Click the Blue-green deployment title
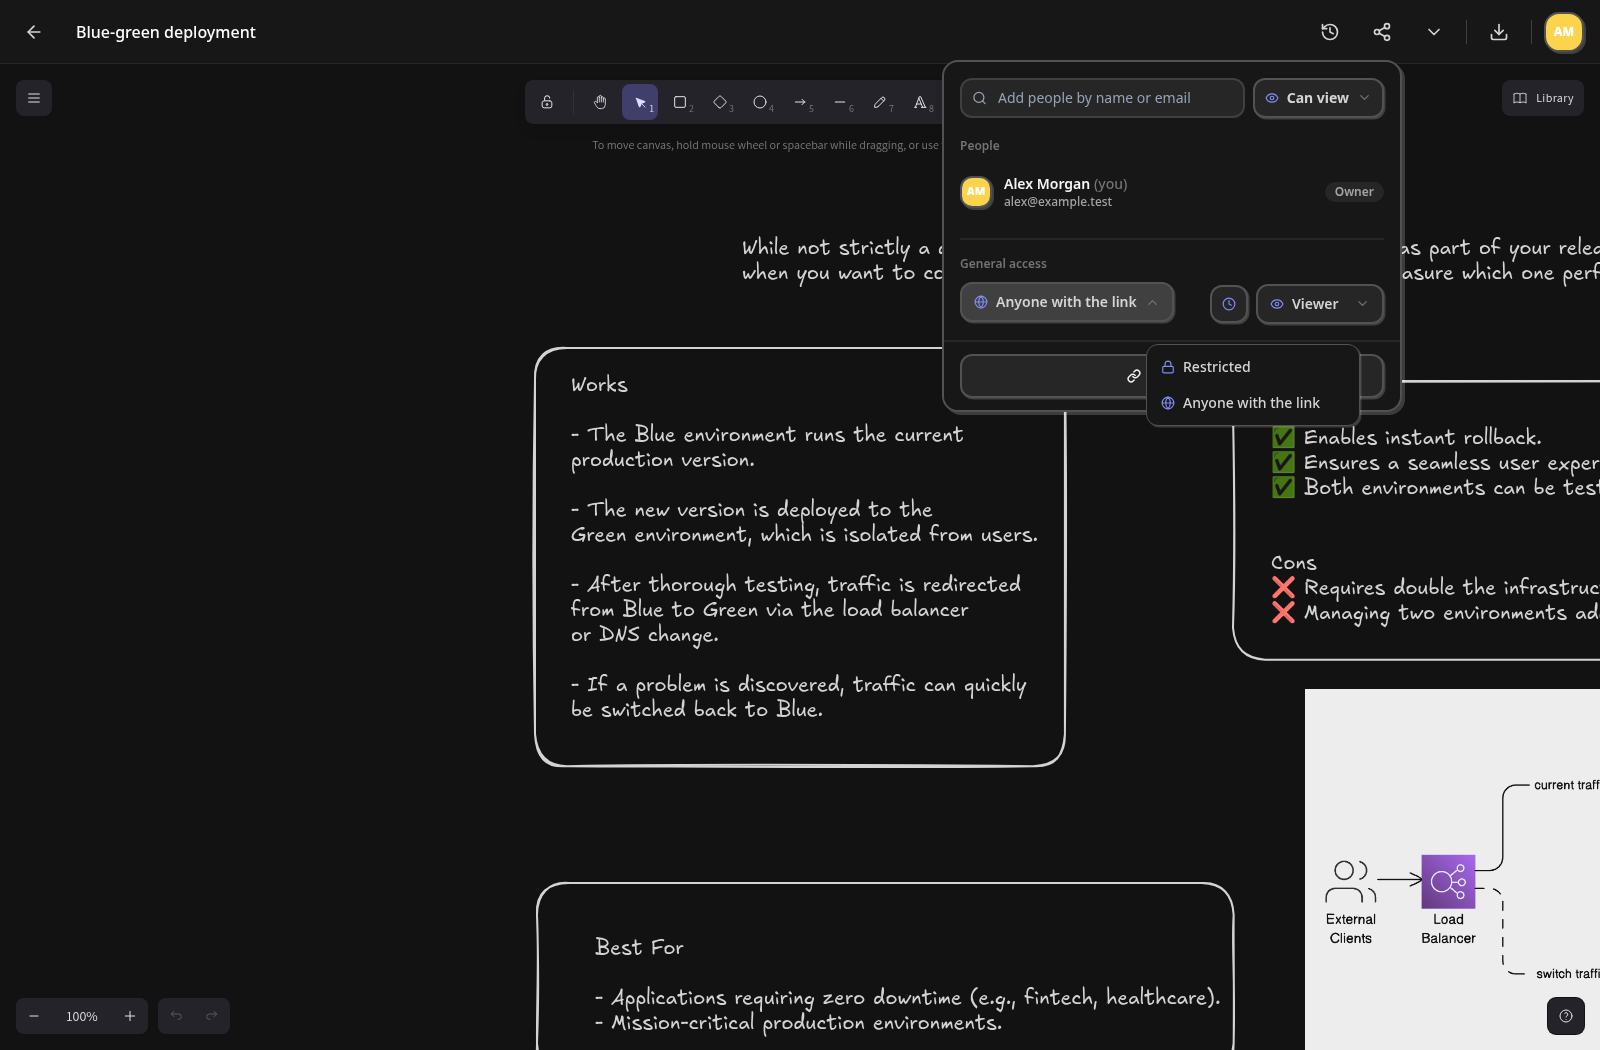The height and width of the screenshot is (1050, 1600). [166, 32]
